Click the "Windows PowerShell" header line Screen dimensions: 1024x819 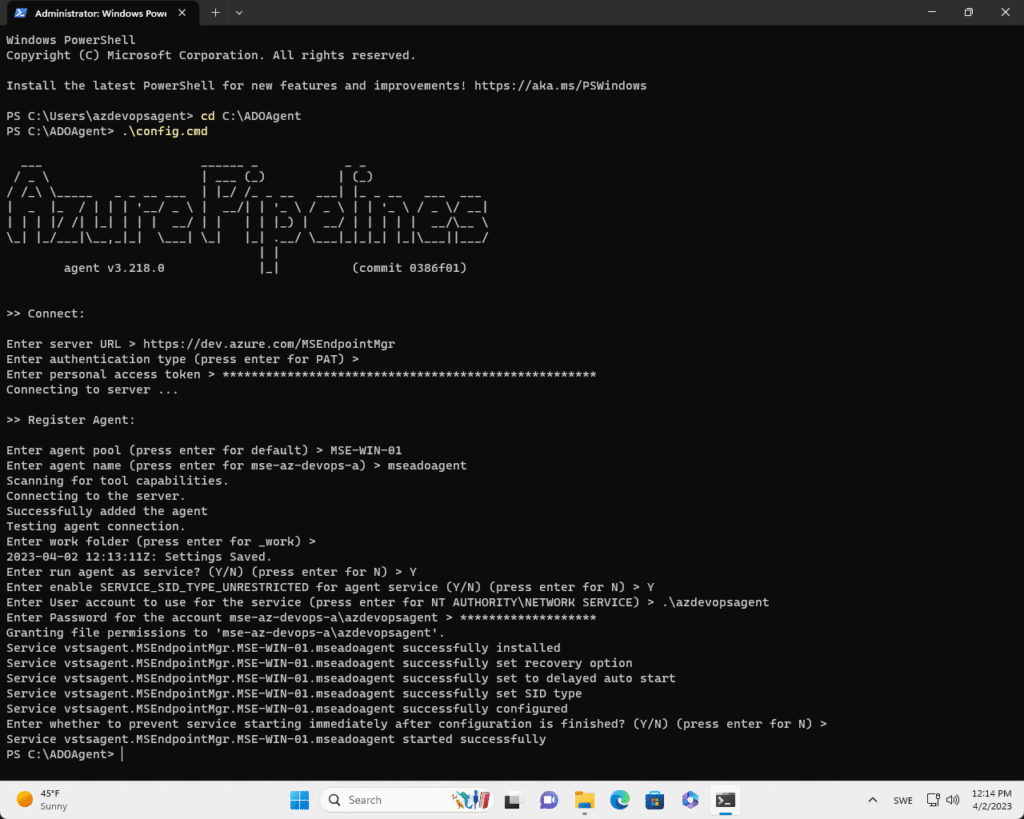point(71,40)
